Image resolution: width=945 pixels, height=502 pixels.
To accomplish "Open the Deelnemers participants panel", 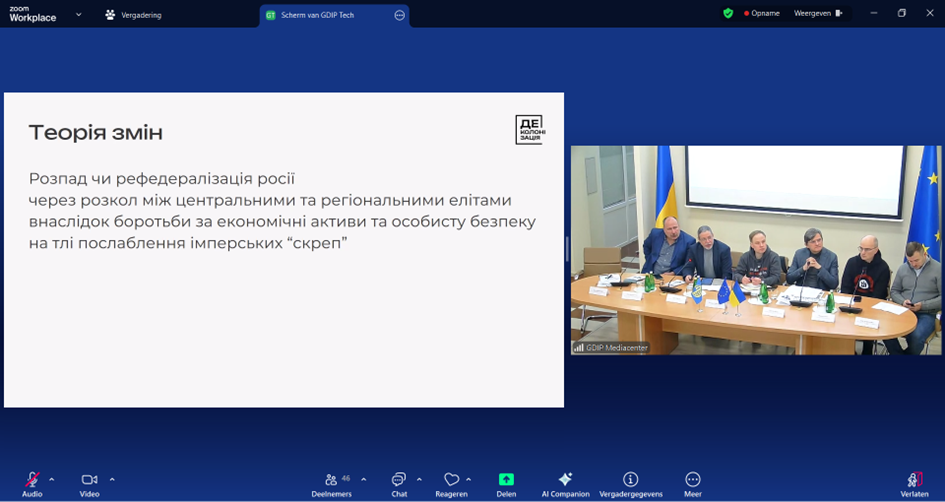I will click(331, 480).
